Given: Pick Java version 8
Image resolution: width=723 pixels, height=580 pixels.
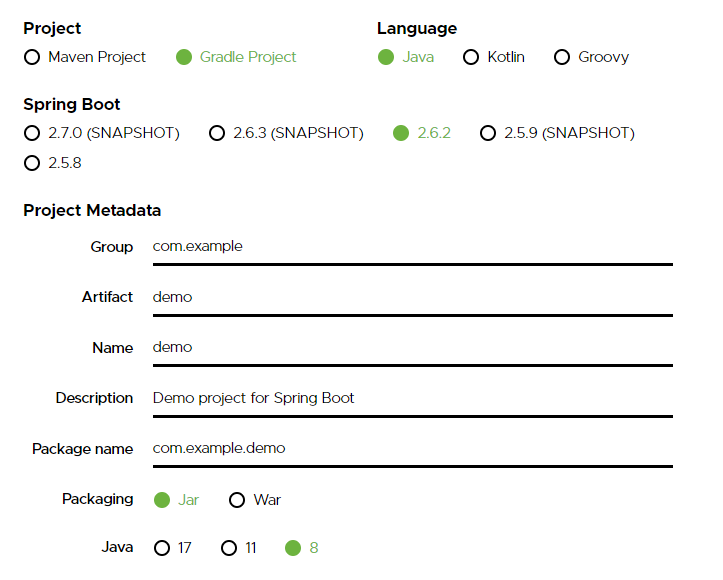Looking at the screenshot, I should tap(293, 548).
